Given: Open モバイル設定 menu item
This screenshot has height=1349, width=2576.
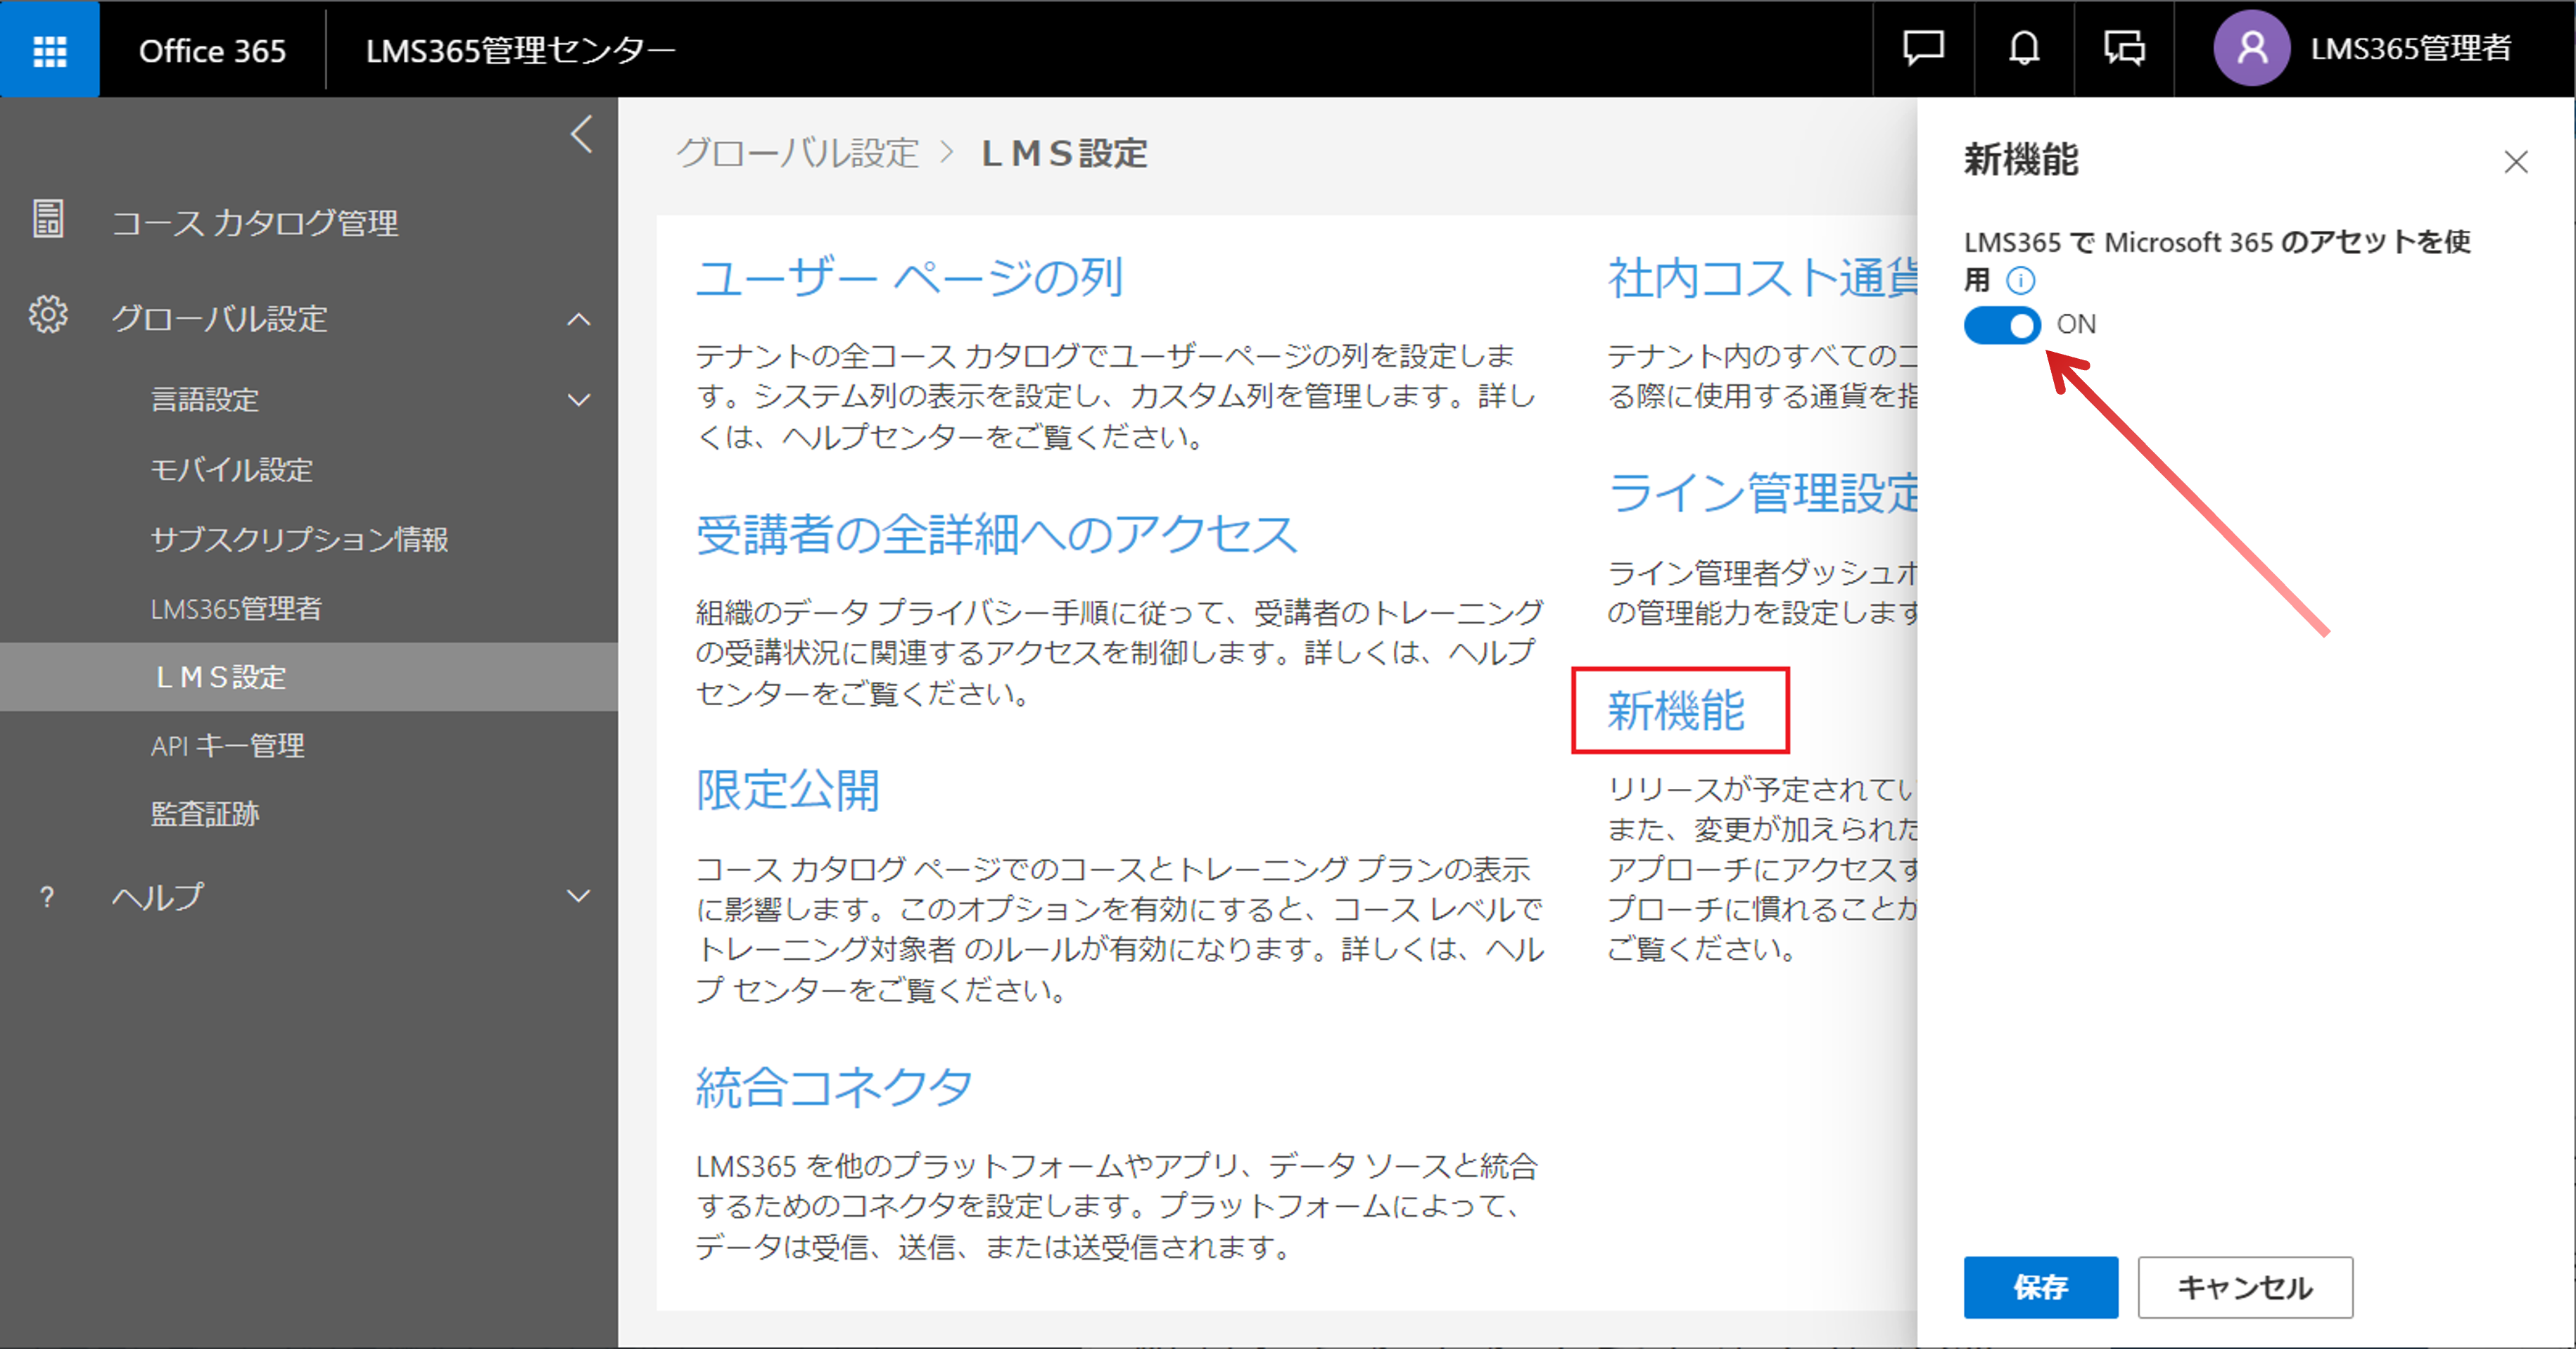Looking at the screenshot, I should (231, 469).
